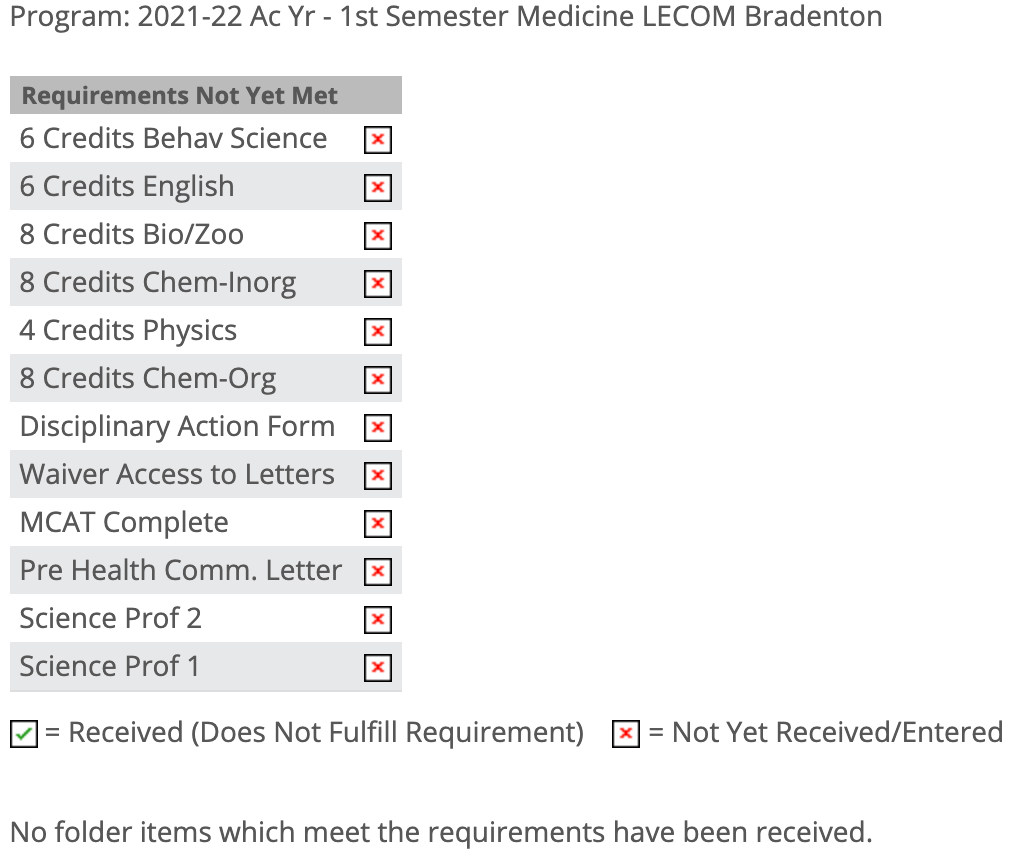Image resolution: width=1014 pixels, height=862 pixels.
Task: Click red X icon beside 4 Credits Physics
Action: 377,332
